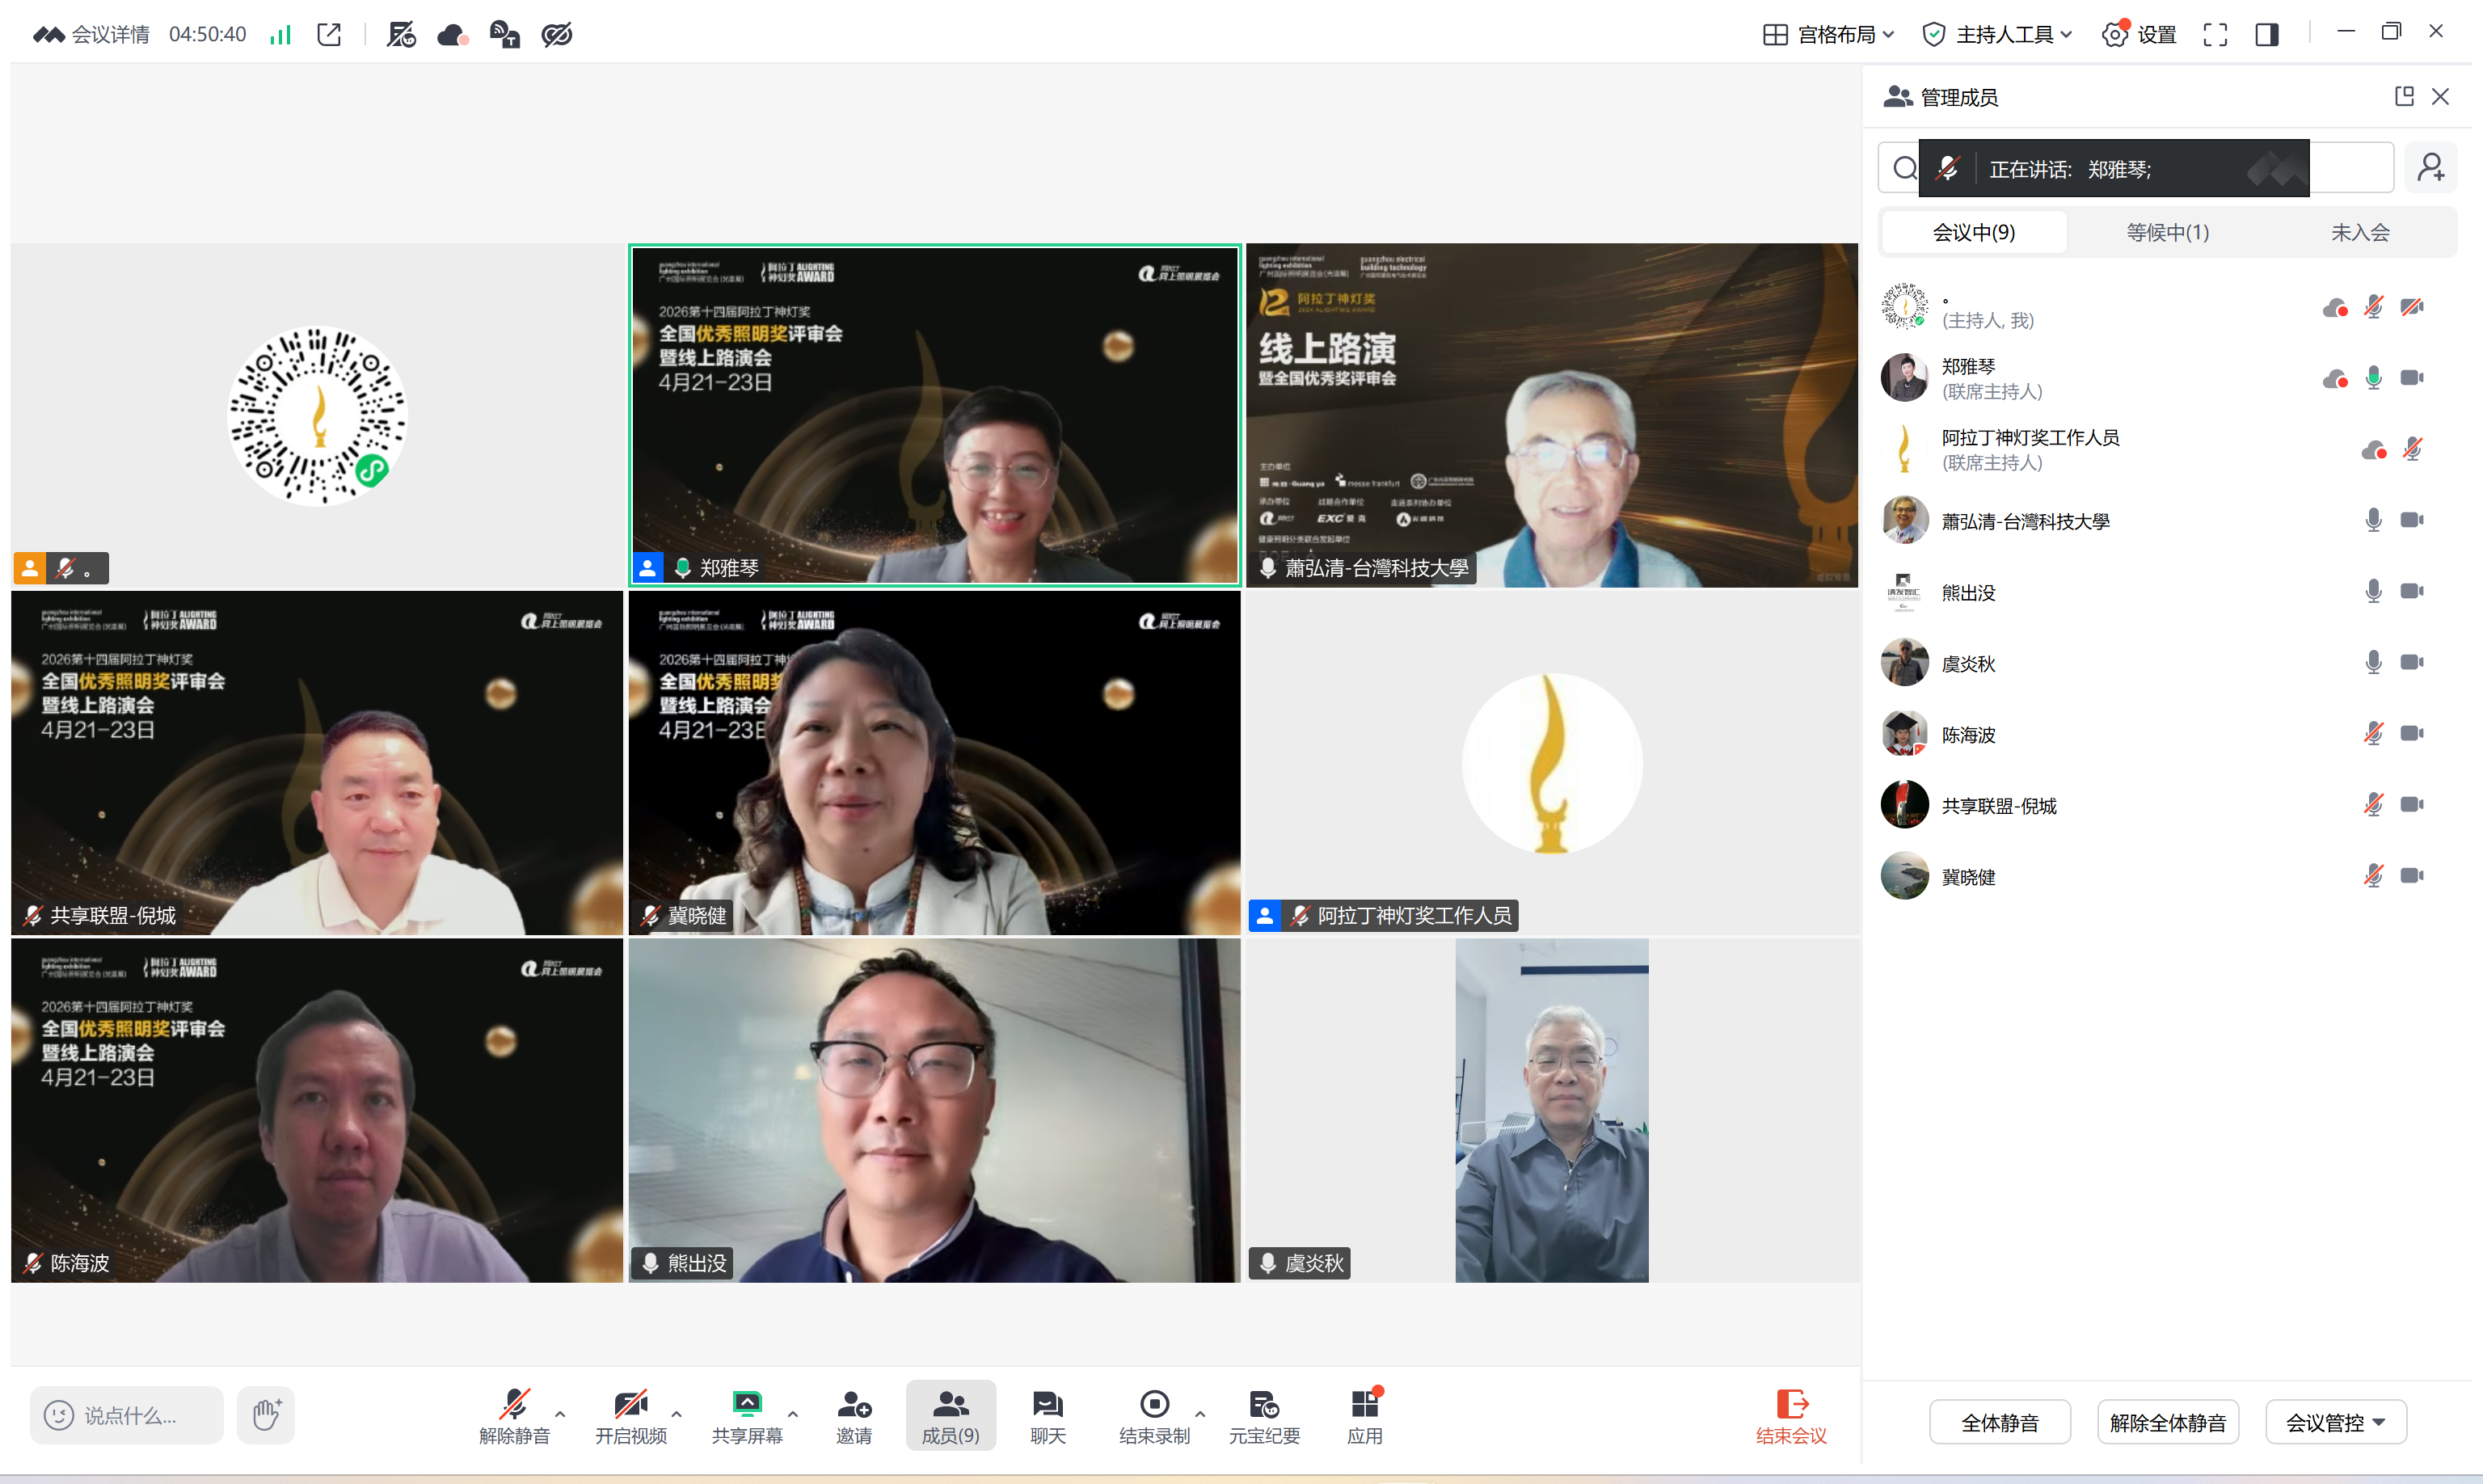Switch to the not joined tab
The width and height of the screenshot is (2483, 1484).
coord(2359,232)
